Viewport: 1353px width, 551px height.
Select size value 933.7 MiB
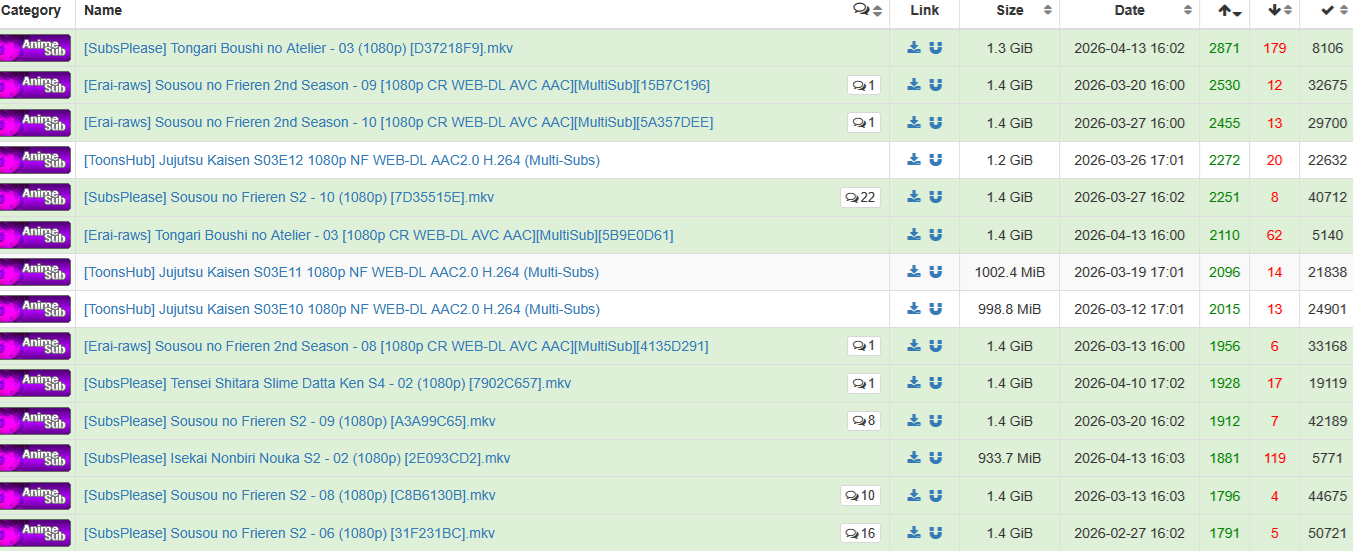pyautogui.click(x=1010, y=458)
